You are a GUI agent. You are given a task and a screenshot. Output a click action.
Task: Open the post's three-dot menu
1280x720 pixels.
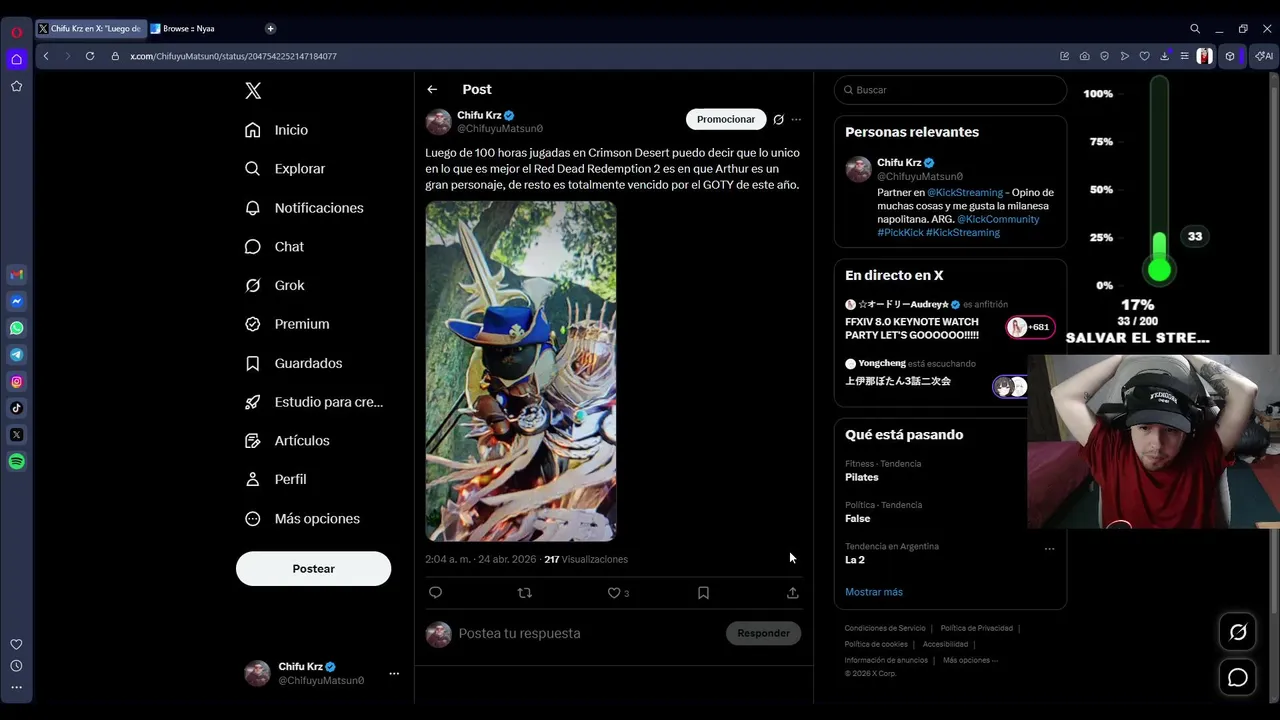796,119
